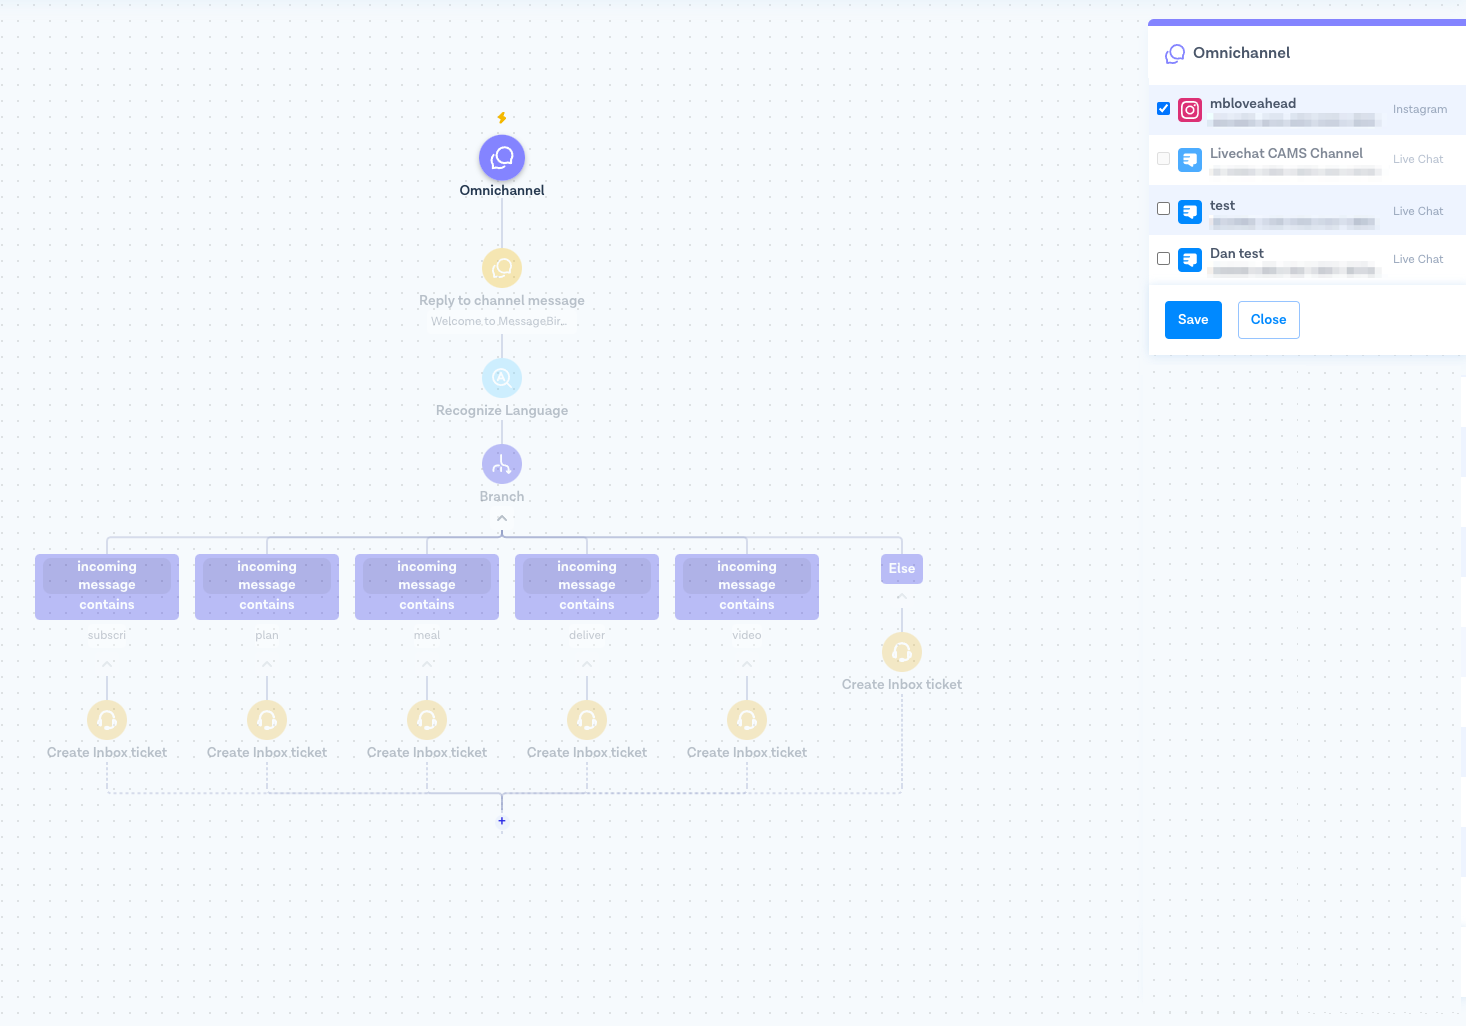Click the Omnichannel trigger node icon
Screen dimensions: 1466x1026
coord(502,158)
